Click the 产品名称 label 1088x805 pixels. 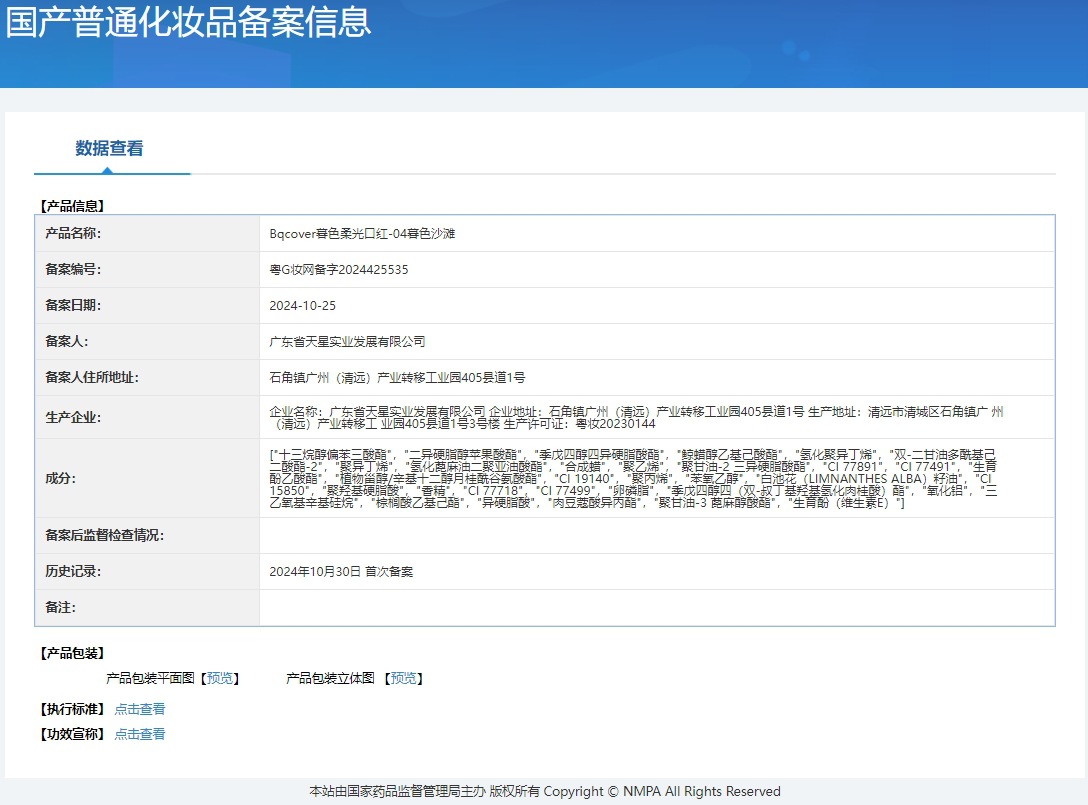[73, 234]
